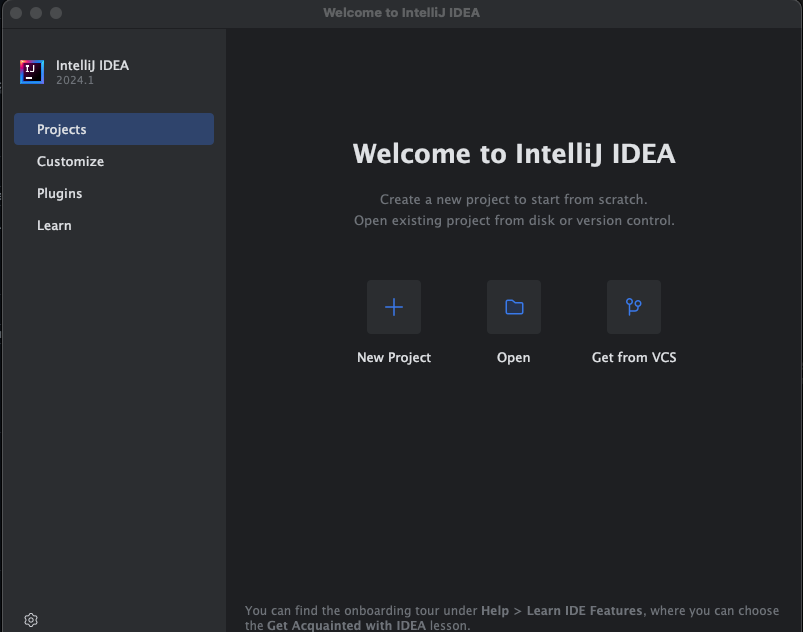Viewport: 803px width, 632px height.
Task: Click the Get from VCS branch icon
Action: [633, 307]
